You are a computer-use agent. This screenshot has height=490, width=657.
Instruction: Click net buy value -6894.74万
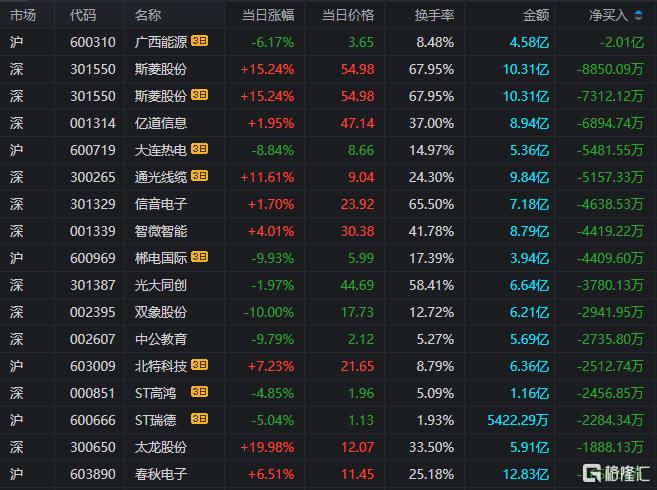click(610, 123)
